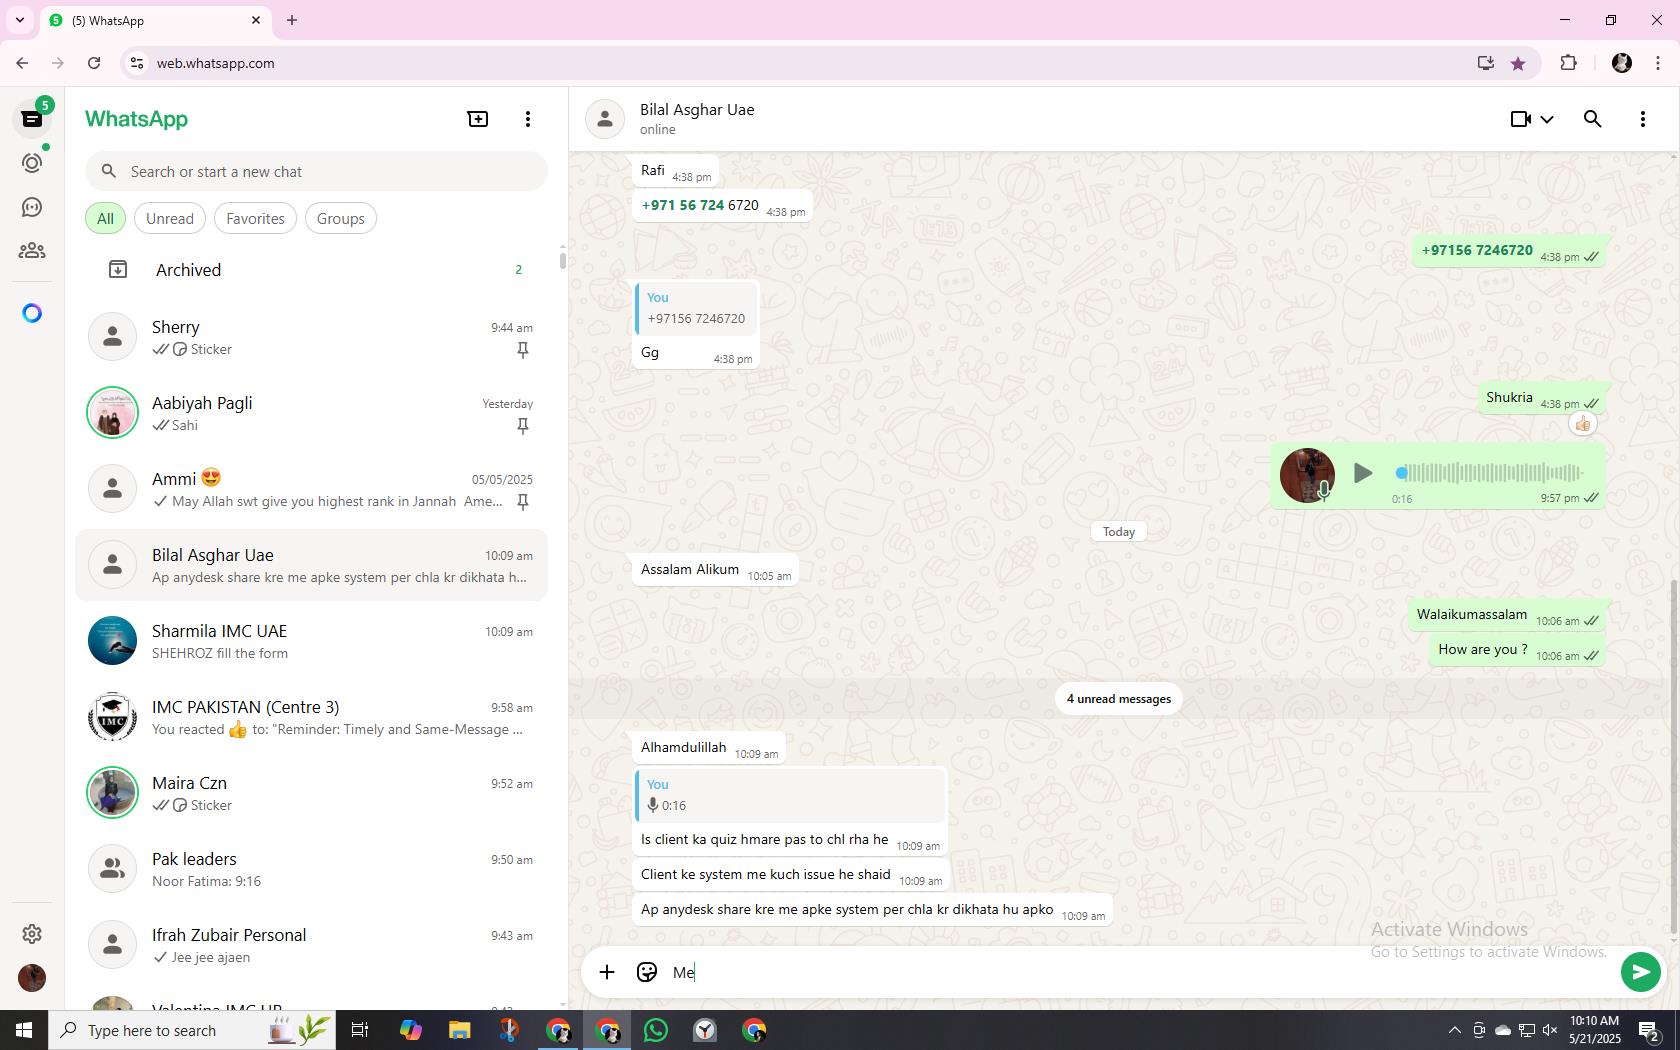Play the 0:16 voice message

[x=1362, y=473]
